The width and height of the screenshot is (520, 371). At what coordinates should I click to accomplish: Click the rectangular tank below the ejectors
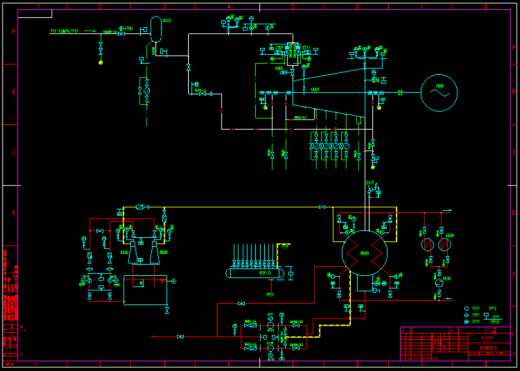tap(145, 290)
